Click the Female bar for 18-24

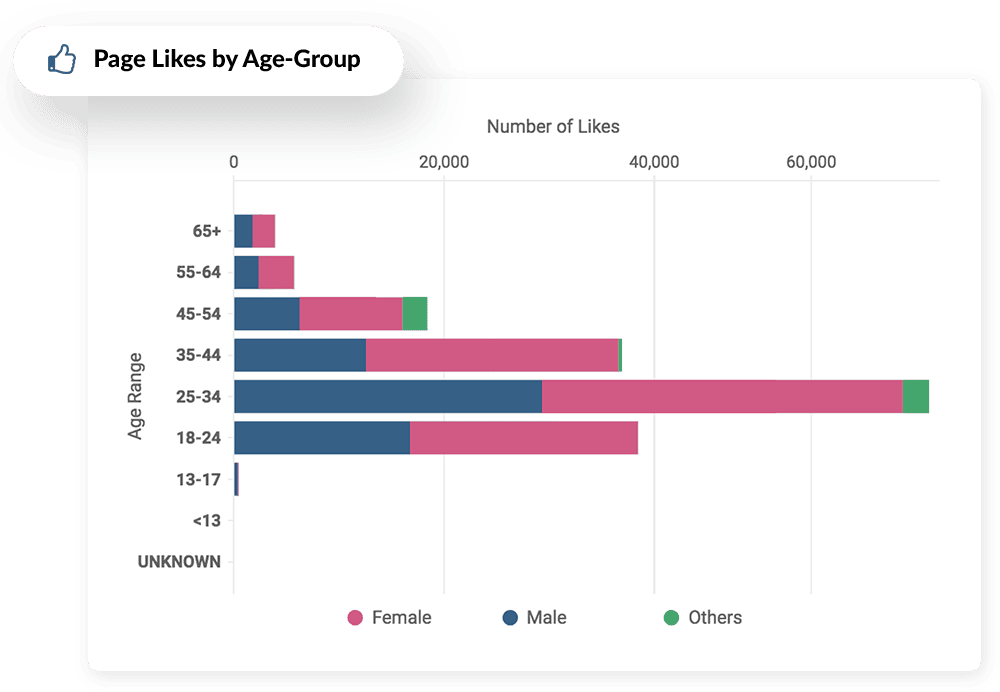tap(524, 438)
